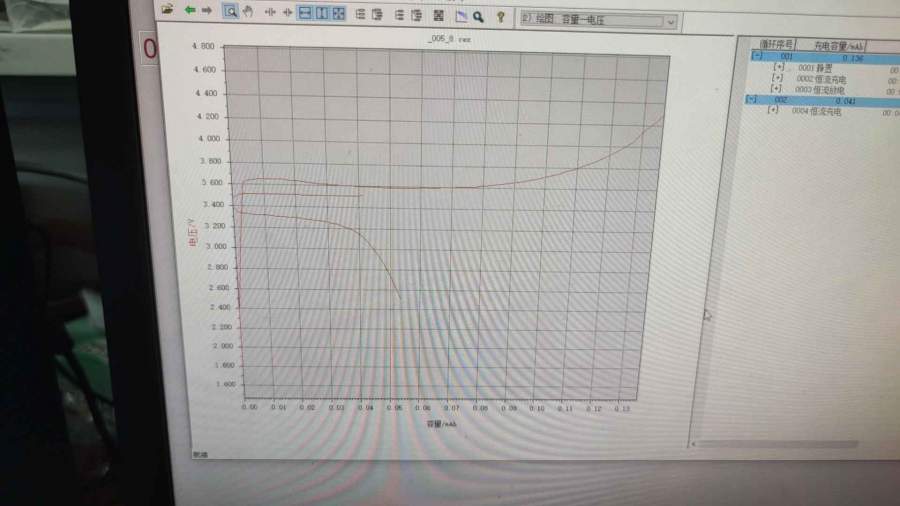900x506 pixels.
Task: Click the first list-layout toolbar icon
Action: click(360, 14)
